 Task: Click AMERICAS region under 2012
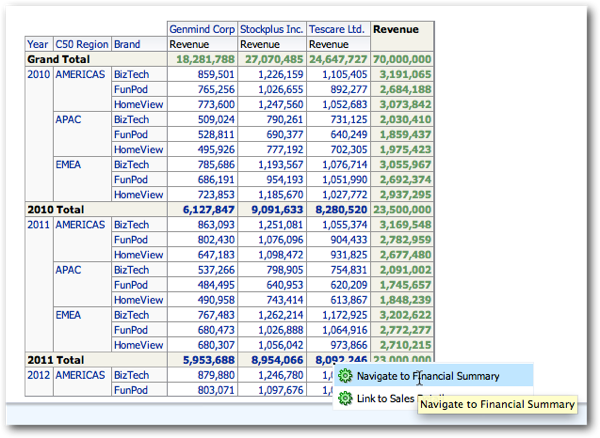80,375
